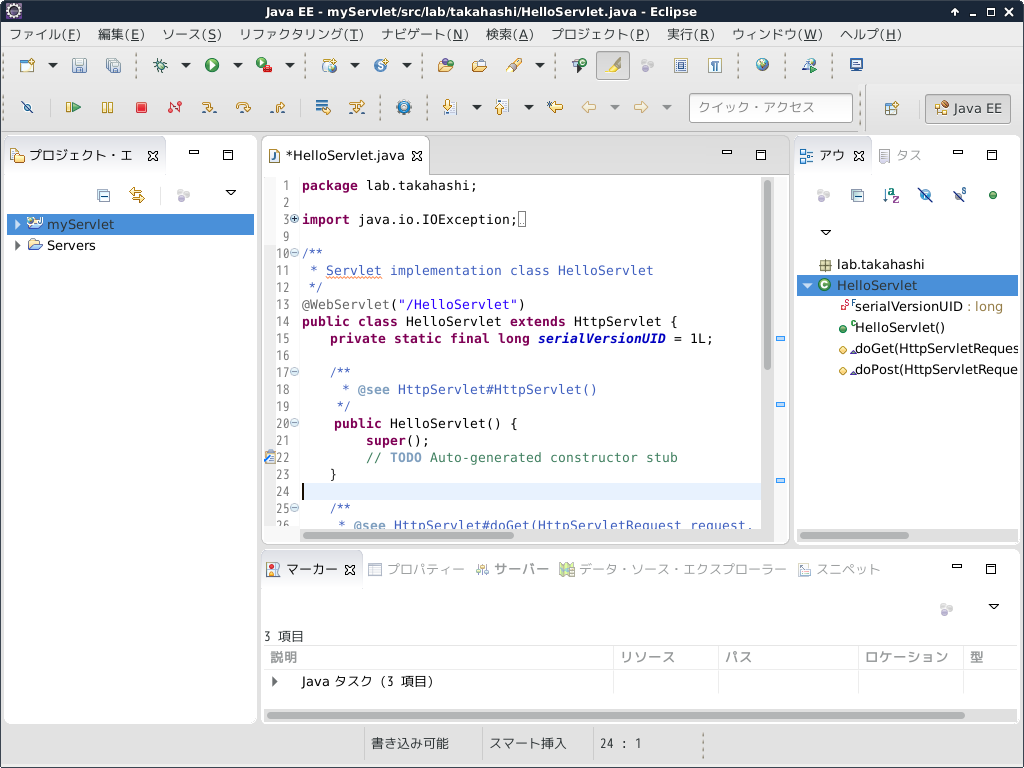Click the Save All icon
Viewport: 1024px width, 768px height.
[x=113, y=65]
